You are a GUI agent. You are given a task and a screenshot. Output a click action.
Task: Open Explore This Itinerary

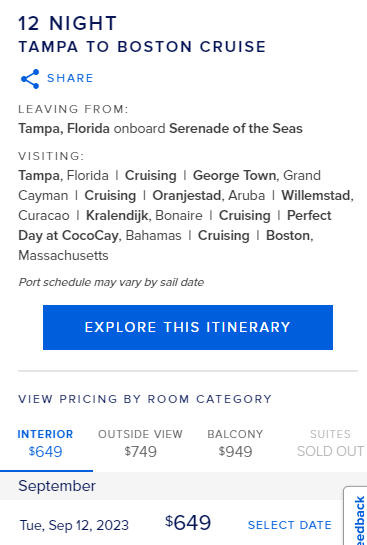[x=188, y=327]
